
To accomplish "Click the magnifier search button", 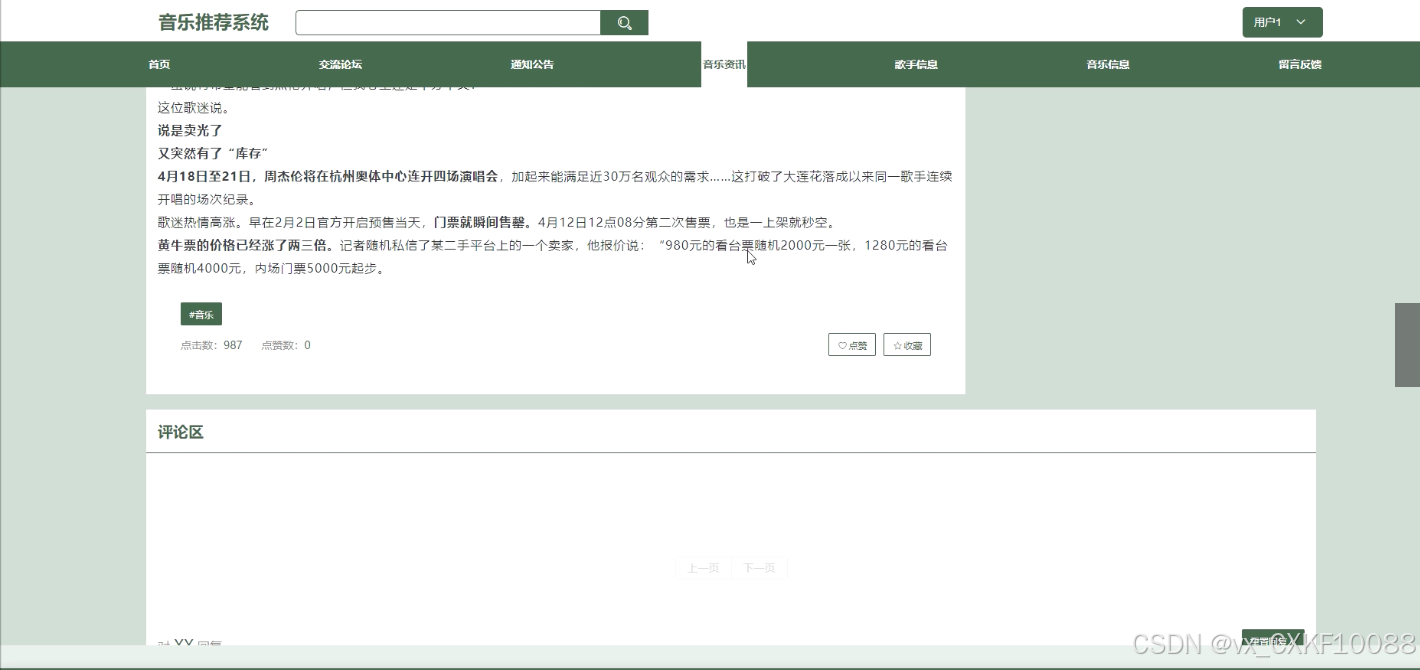I will point(624,23).
